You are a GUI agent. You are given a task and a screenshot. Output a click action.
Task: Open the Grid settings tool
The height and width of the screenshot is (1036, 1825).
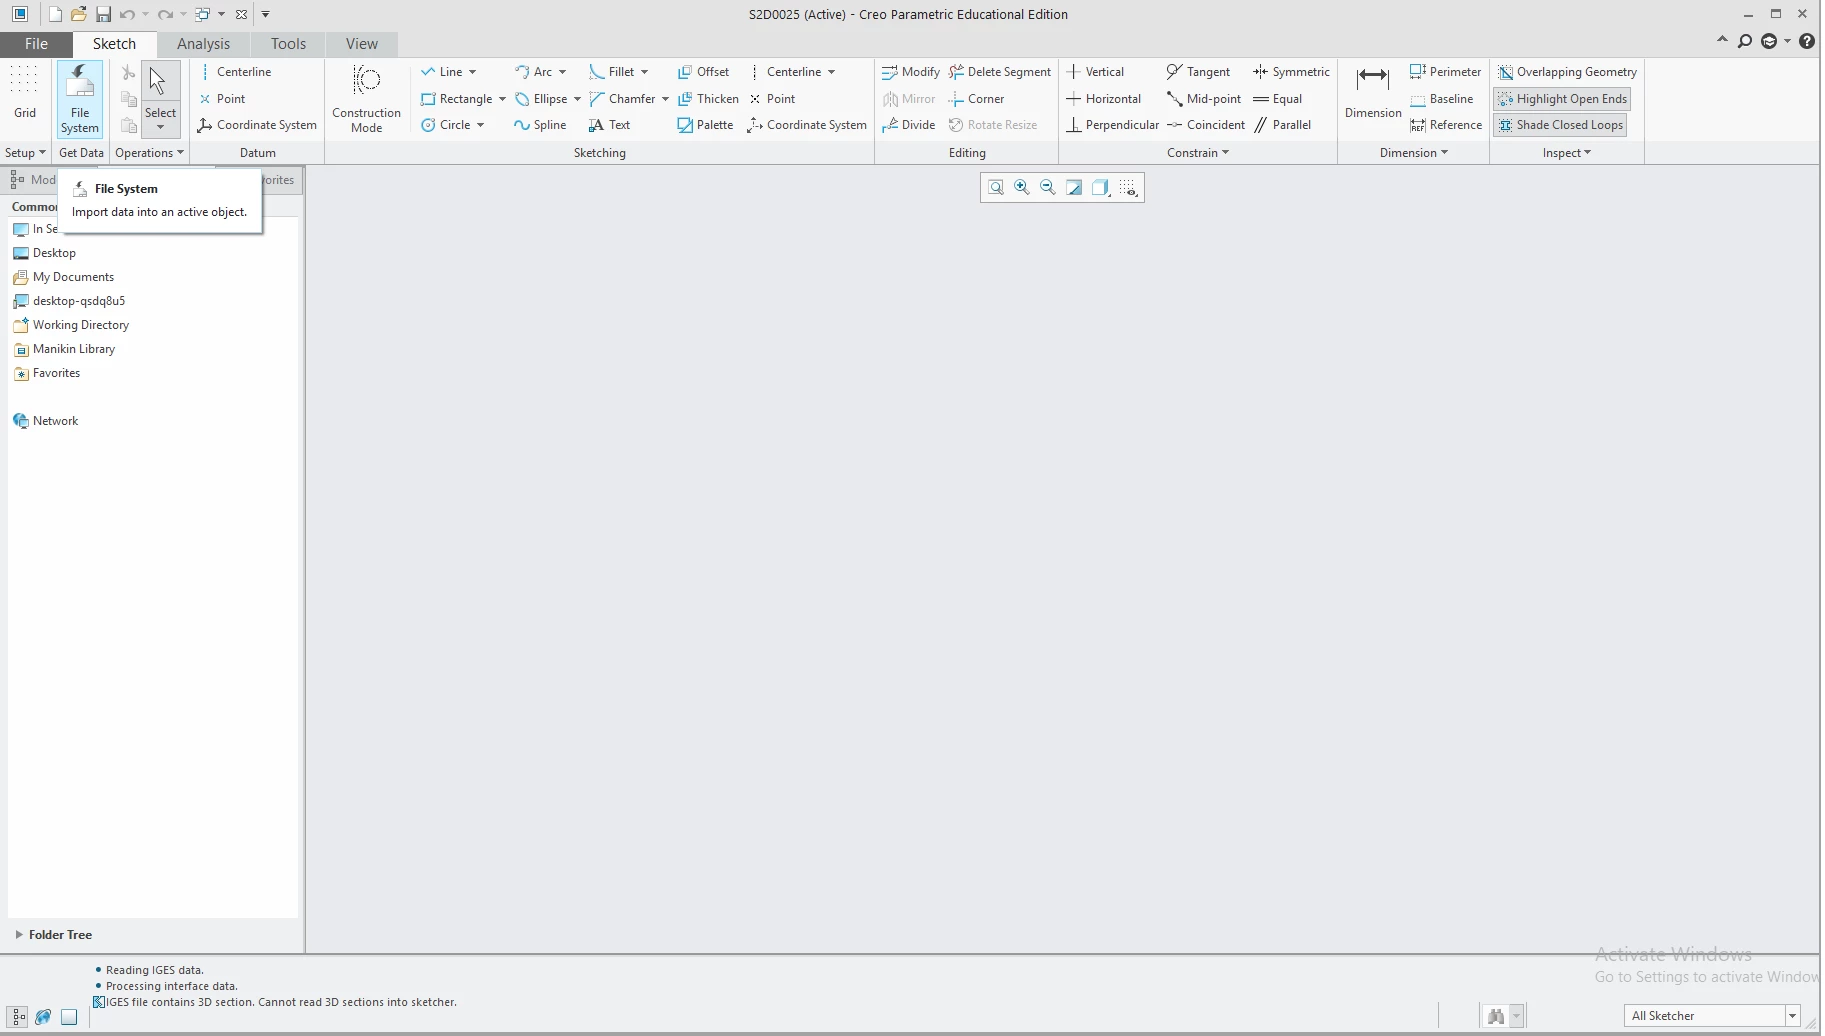pyautogui.click(x=25, y=92)
